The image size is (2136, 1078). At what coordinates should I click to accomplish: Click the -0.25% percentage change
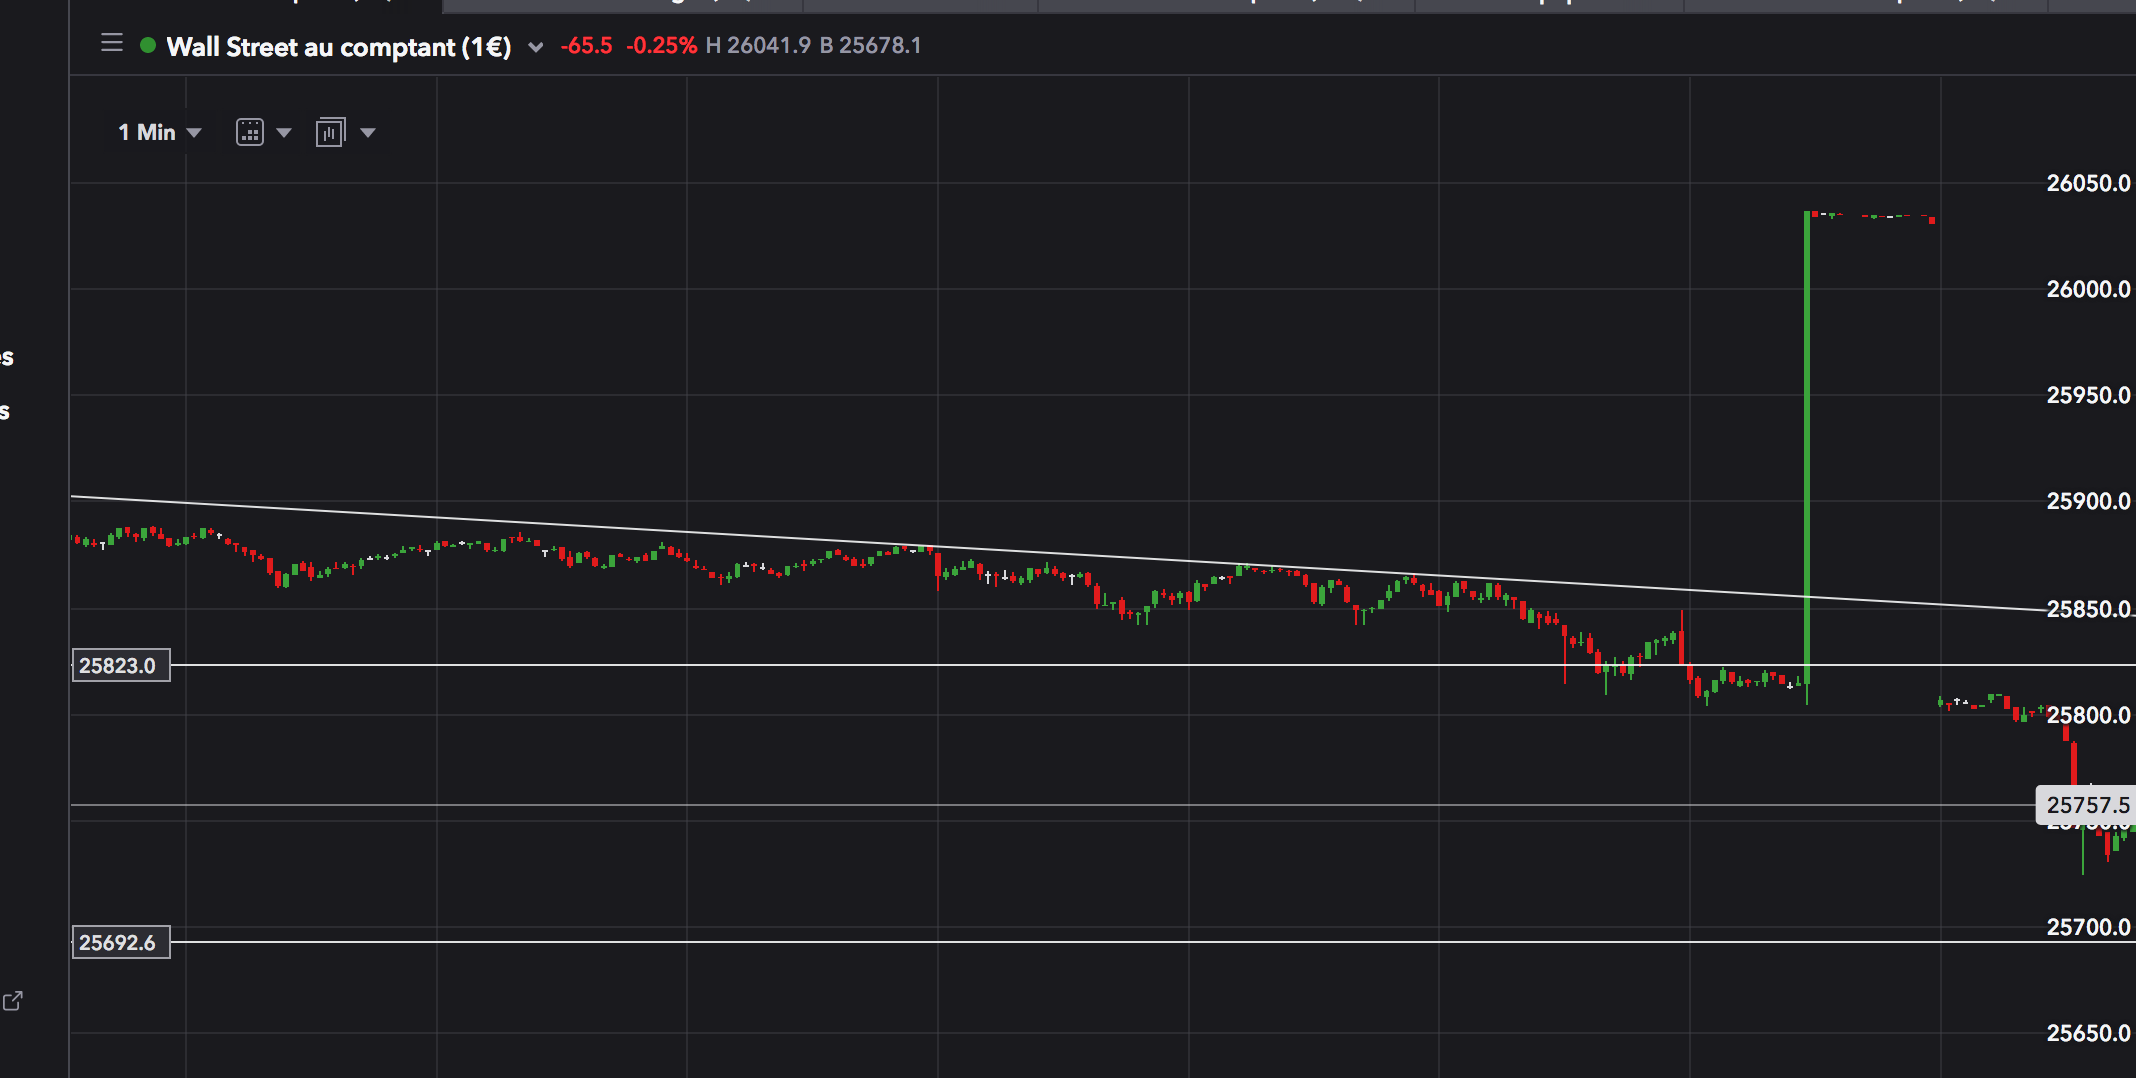661,46
